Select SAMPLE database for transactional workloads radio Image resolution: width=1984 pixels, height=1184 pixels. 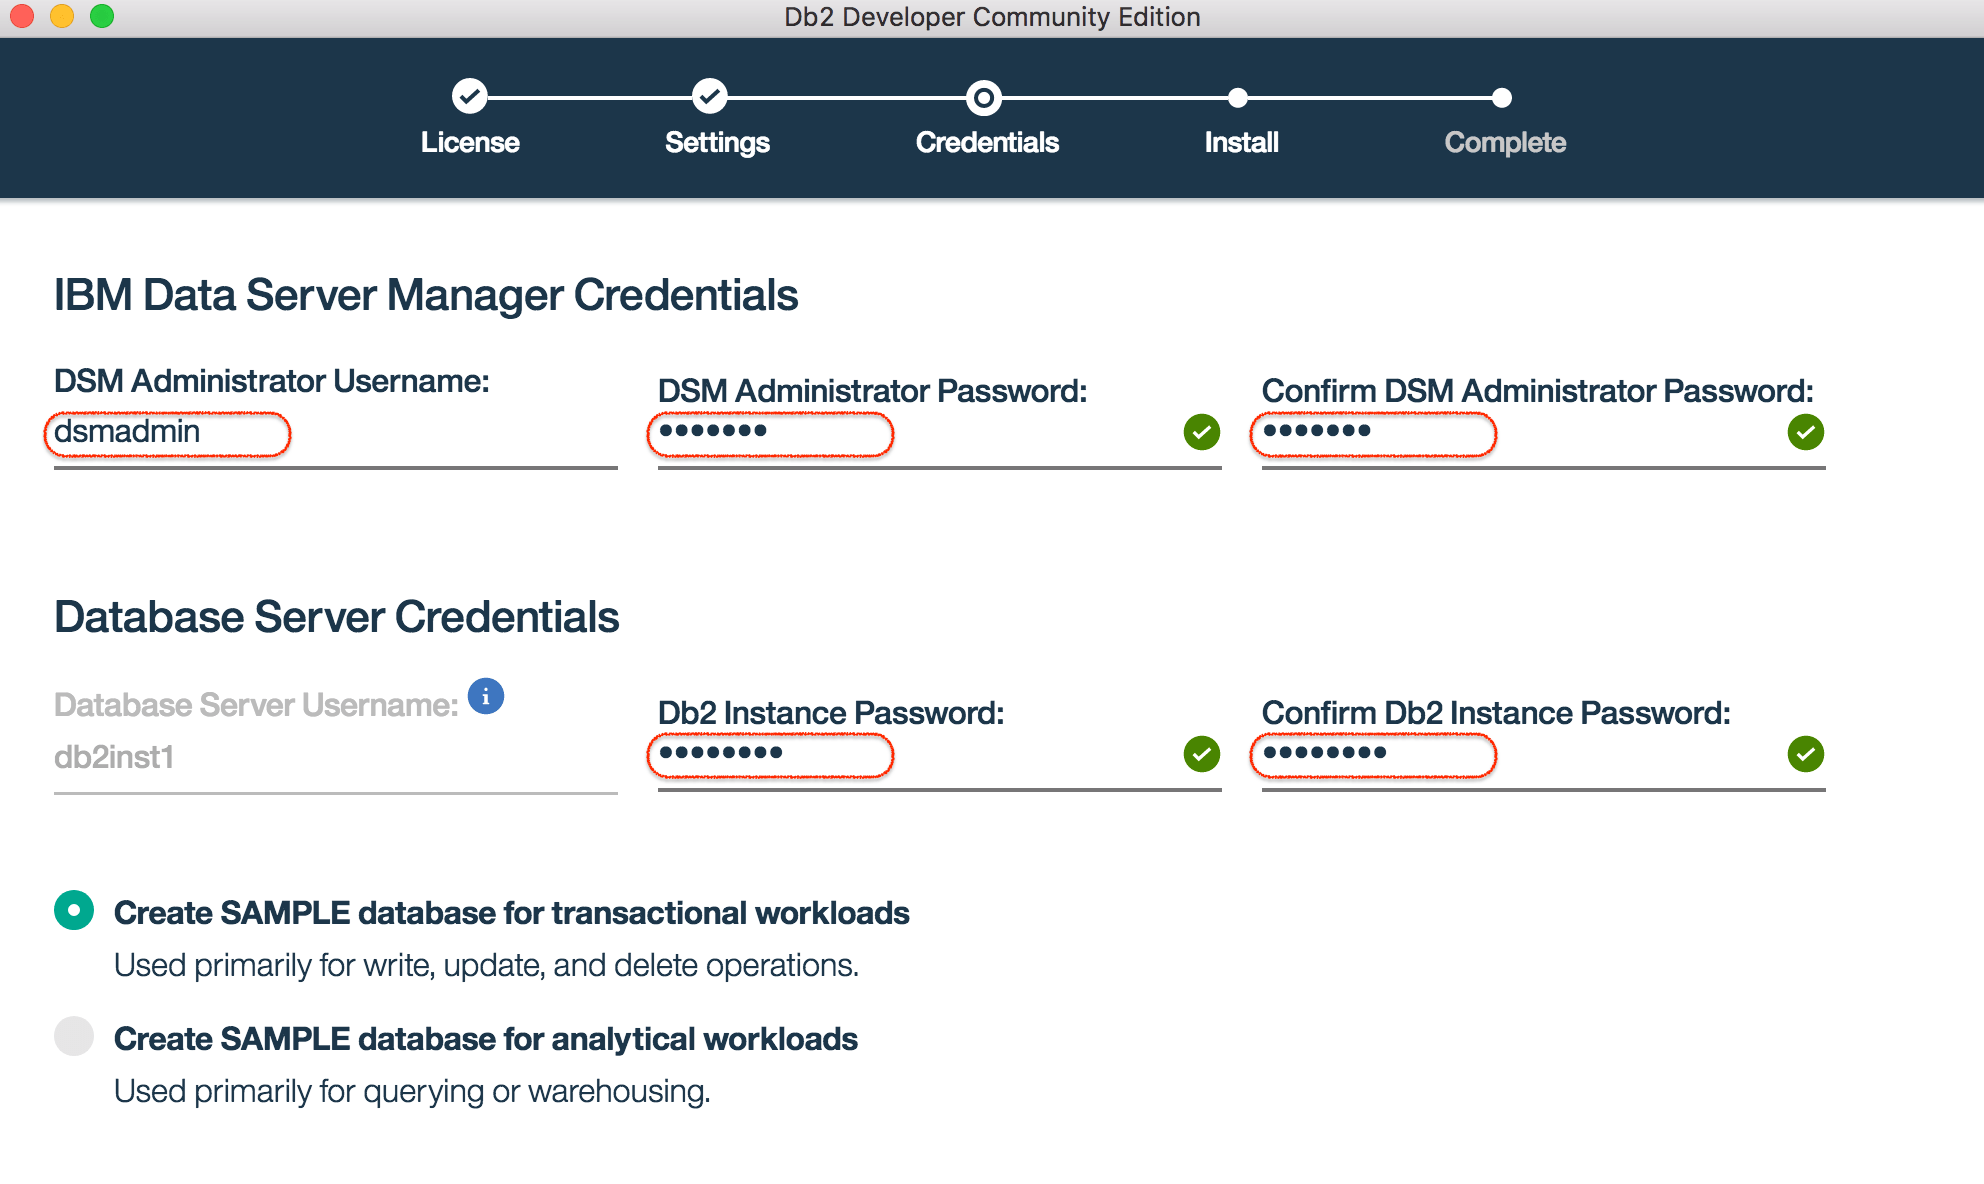[74, 910]
